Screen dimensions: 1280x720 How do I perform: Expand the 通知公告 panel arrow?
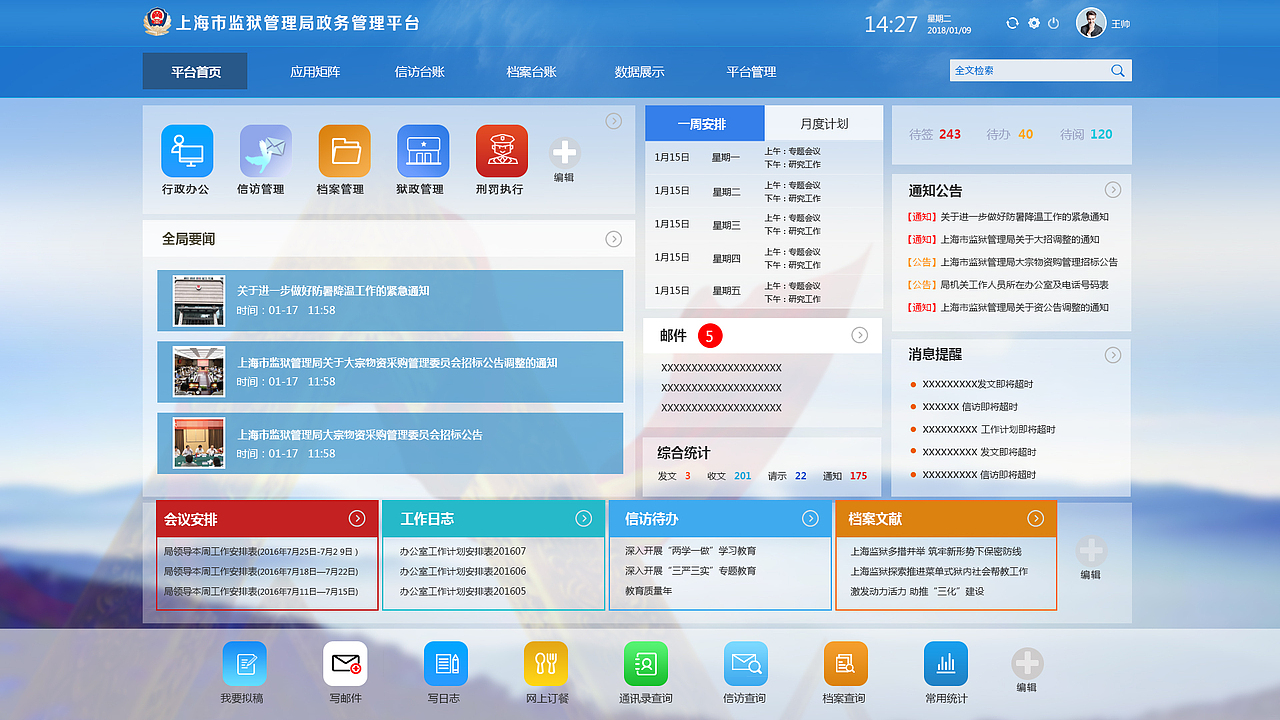[x=1113, y=189]
